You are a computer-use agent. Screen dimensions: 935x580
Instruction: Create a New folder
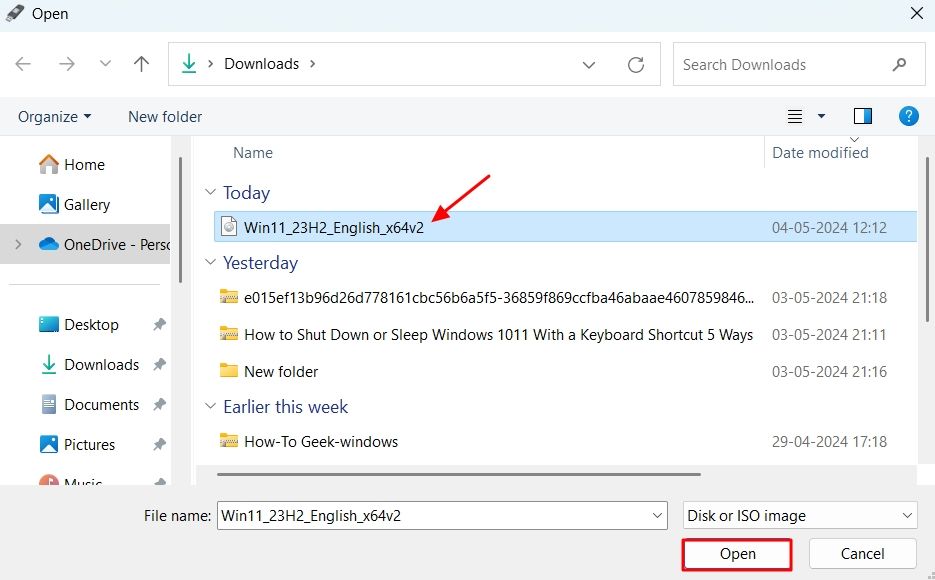[165, 116]
